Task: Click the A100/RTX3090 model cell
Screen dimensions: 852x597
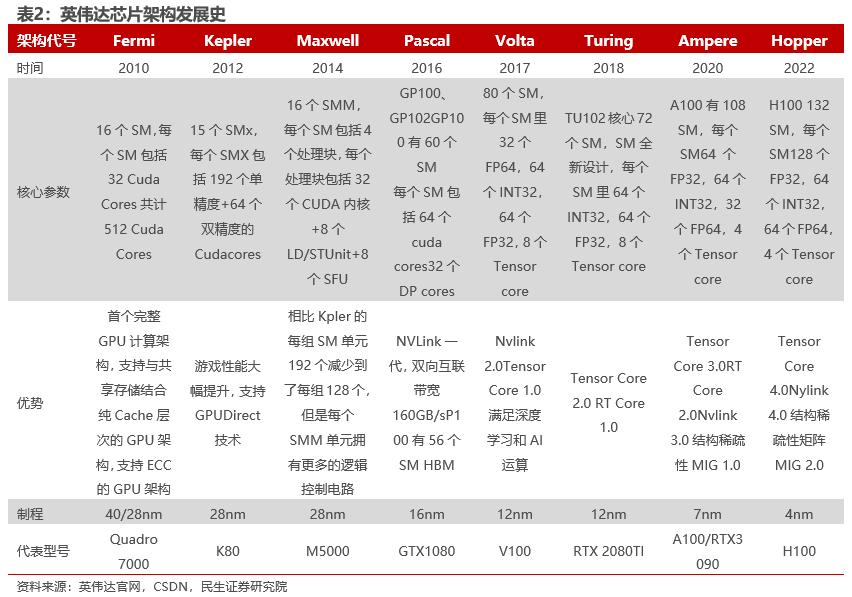Action: 707,551
